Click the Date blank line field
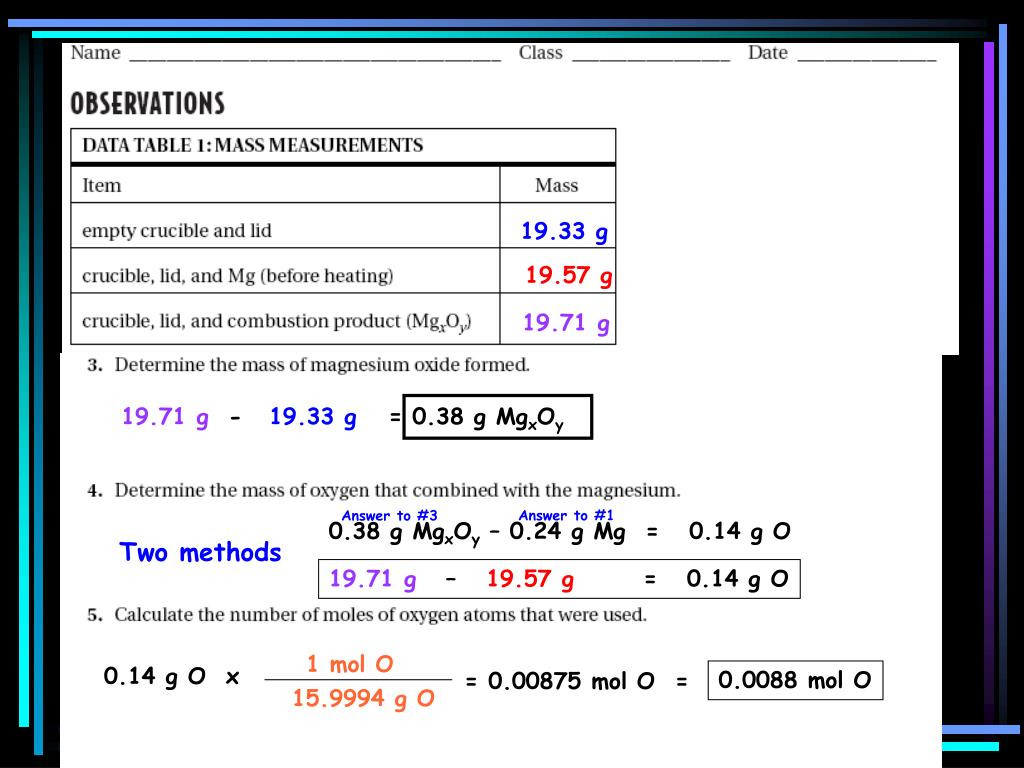Viewport: 1024px width, 768px height. point(867,56)
